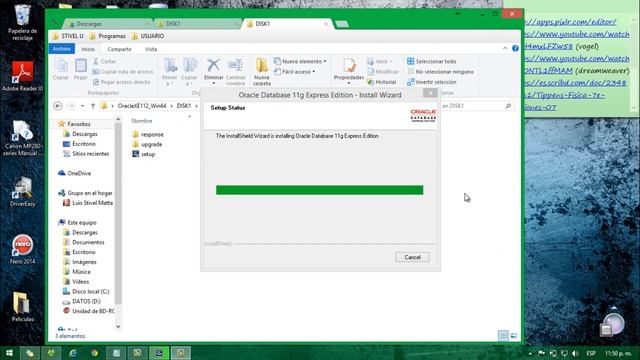Click the Propiedades icon
Image resolution: width=640 pixels, height=360 pixels.
click(x=349, y=71)
